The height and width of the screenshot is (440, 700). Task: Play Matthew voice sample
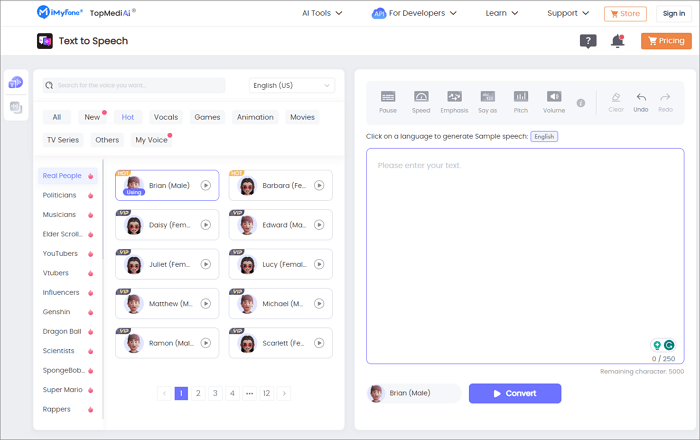(205, 303)
